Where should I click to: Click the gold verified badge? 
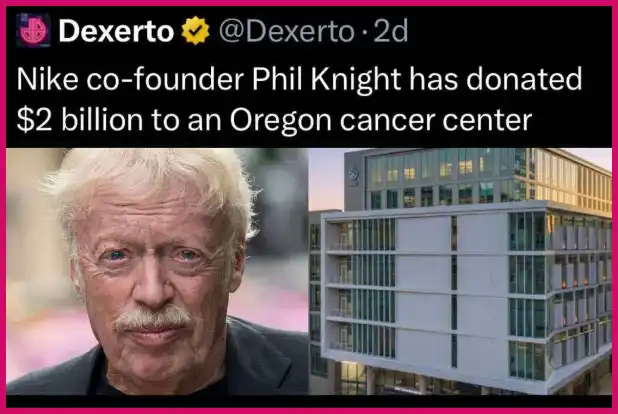coord(195,31)
